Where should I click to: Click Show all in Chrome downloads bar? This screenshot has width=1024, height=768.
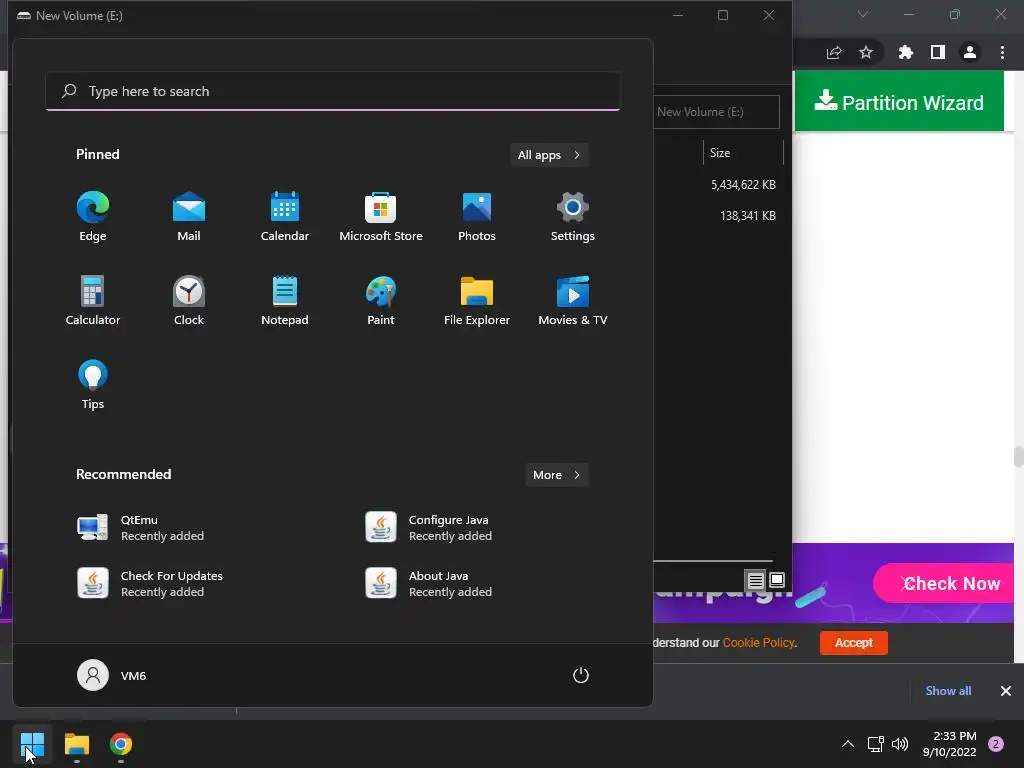pos(948,691)
